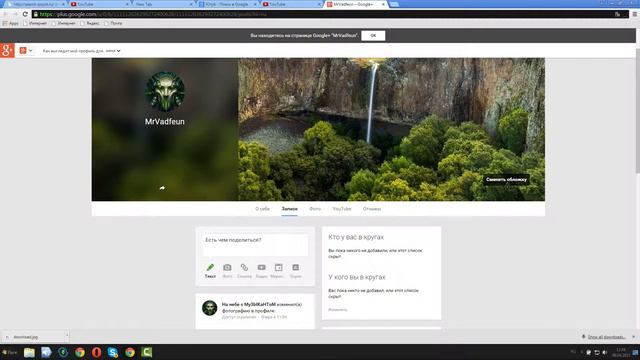The height and width of the screenshot is (360, 640).
Task: Click the Изменить link in circles card
Action: 338,310
